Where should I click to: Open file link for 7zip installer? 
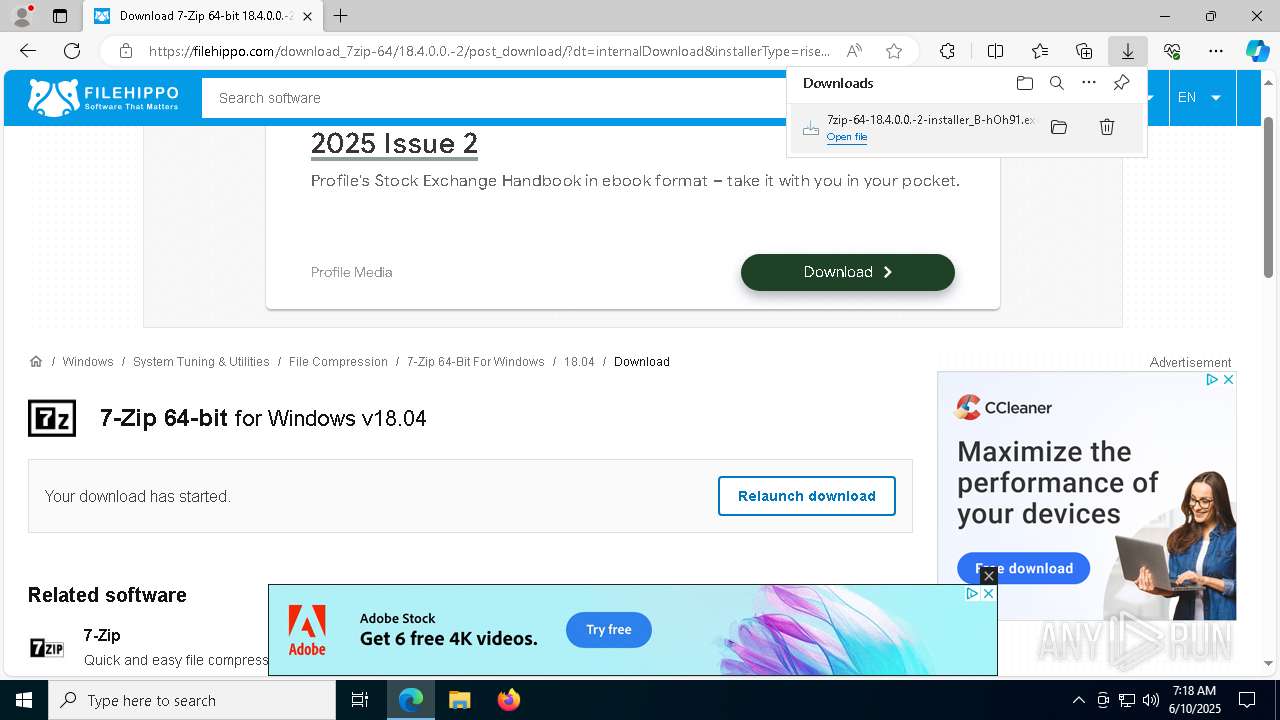pyautogui.click(x=847, y=137)
